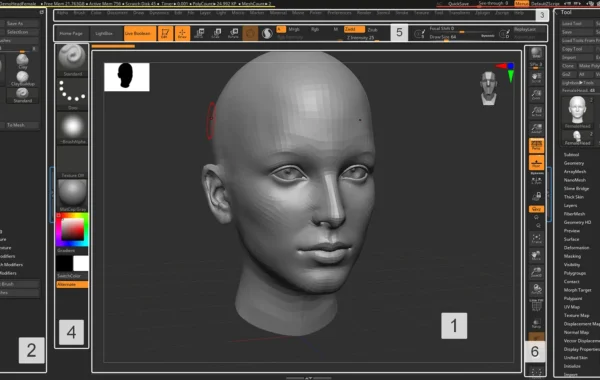The width and height of the screenshot is (600, 380).
Task: Click the QuickSave button
Action: pyautogui.click(x=458, y=3)
